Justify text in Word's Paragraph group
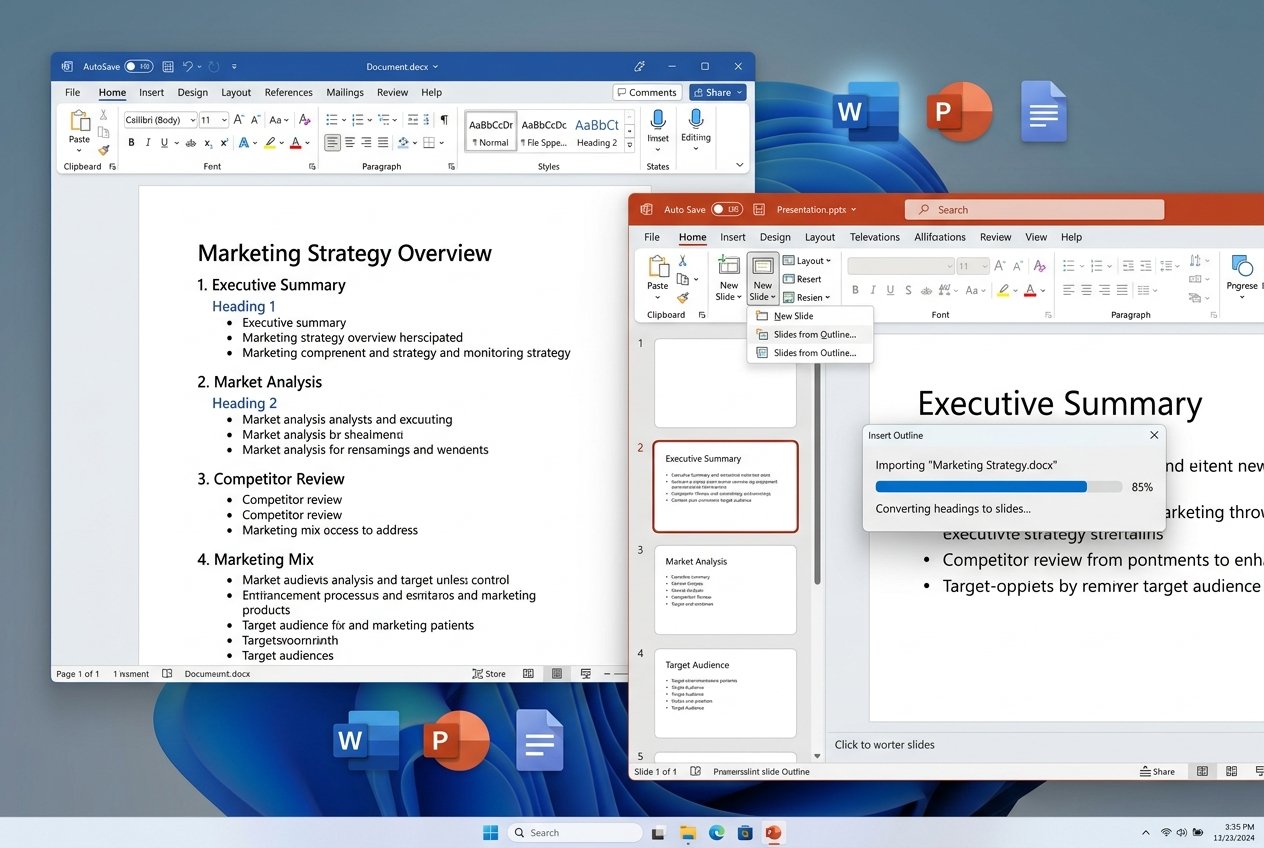Image resolution: width=1264 pixels, height=848 pixels. [384, 143]
